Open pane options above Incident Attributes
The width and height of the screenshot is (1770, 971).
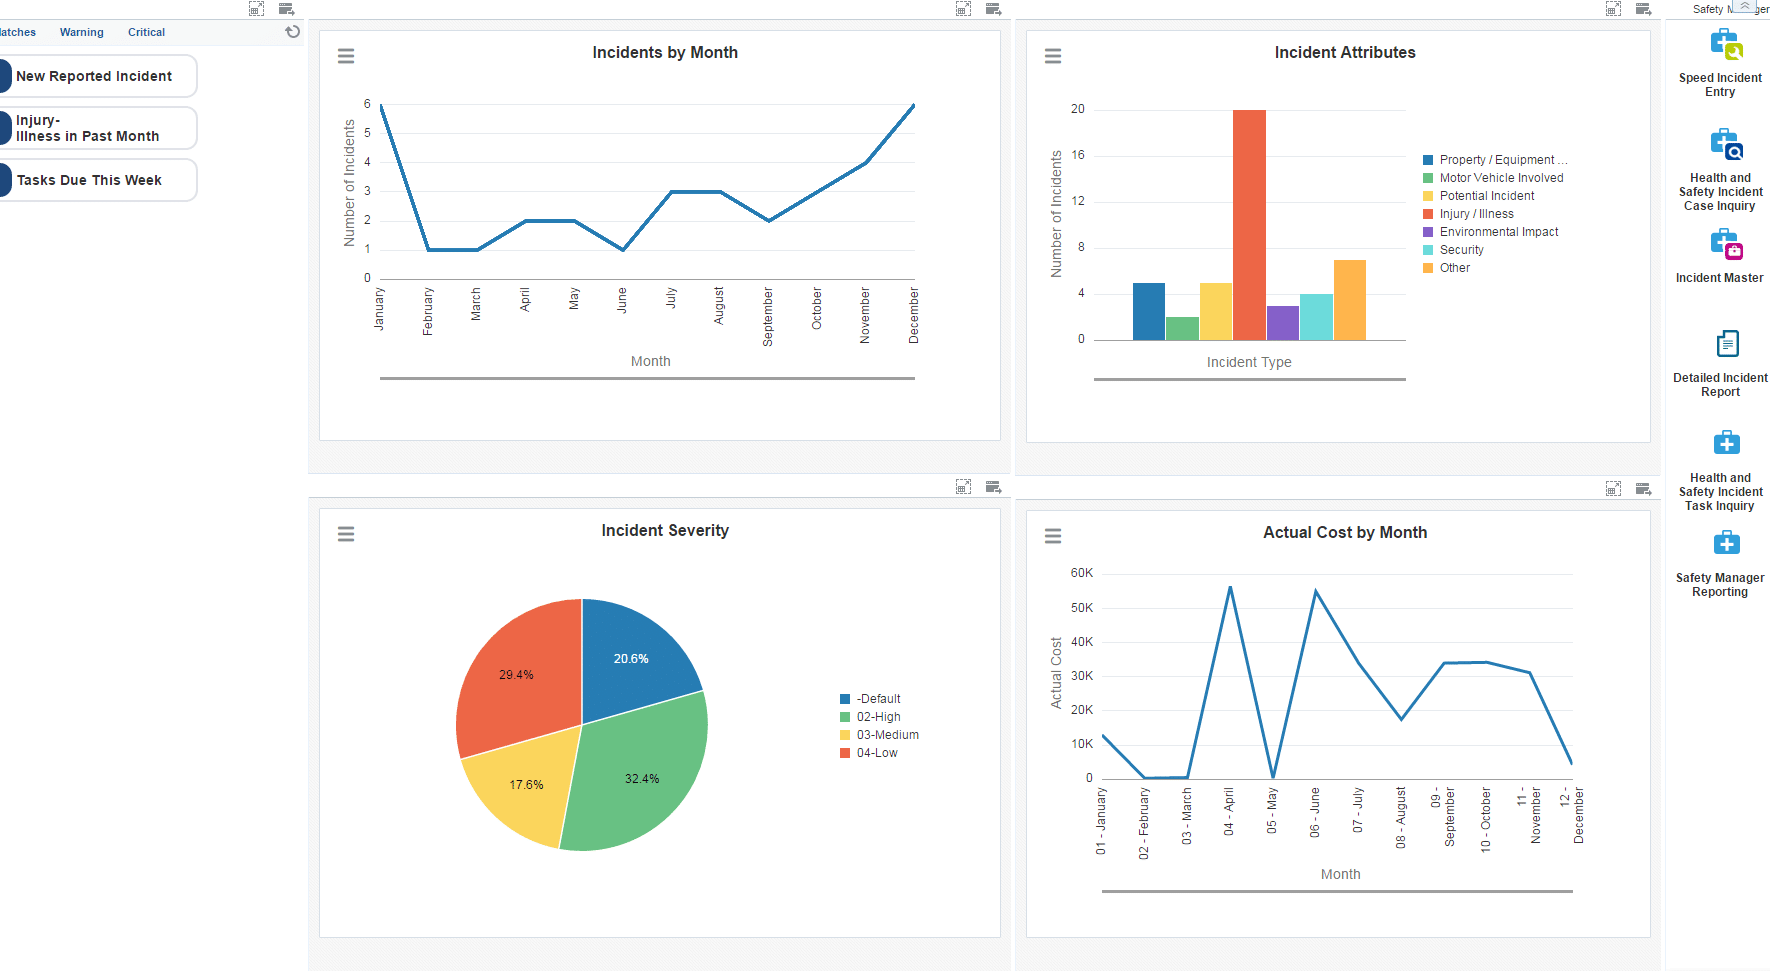1644,9
